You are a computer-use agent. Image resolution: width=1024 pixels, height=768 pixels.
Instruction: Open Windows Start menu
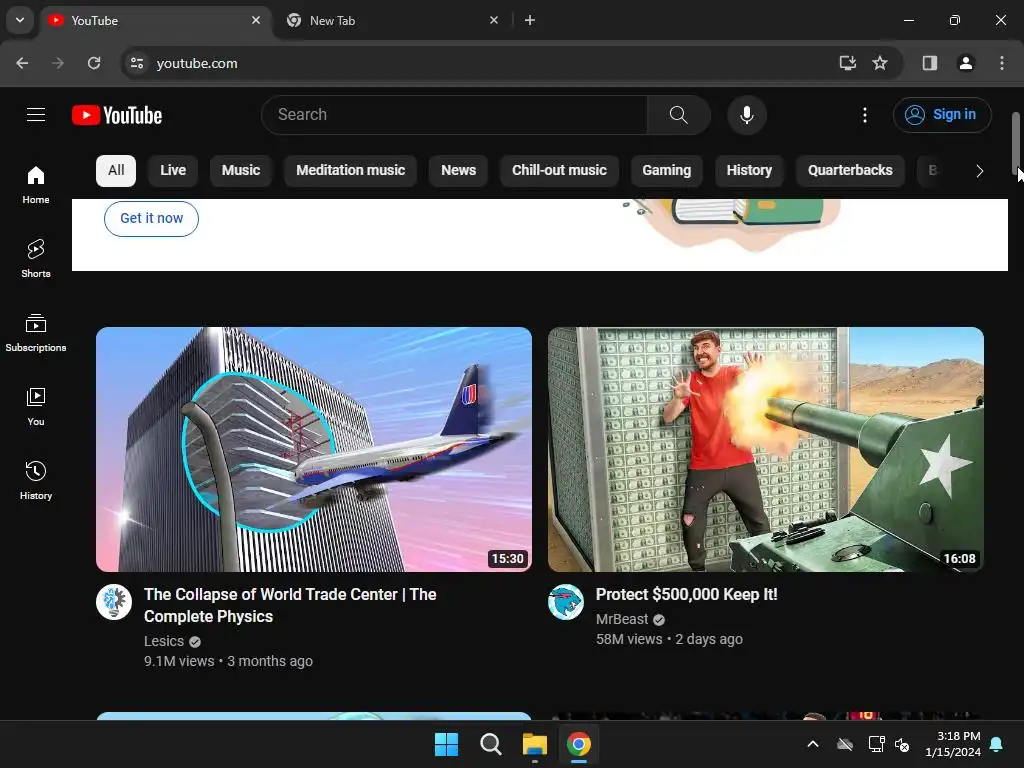click(x=447, y=744)
